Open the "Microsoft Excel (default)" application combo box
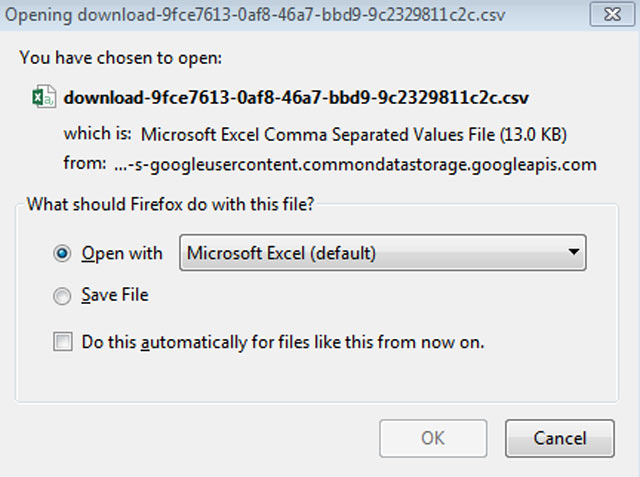 click(x=383, y=253)
